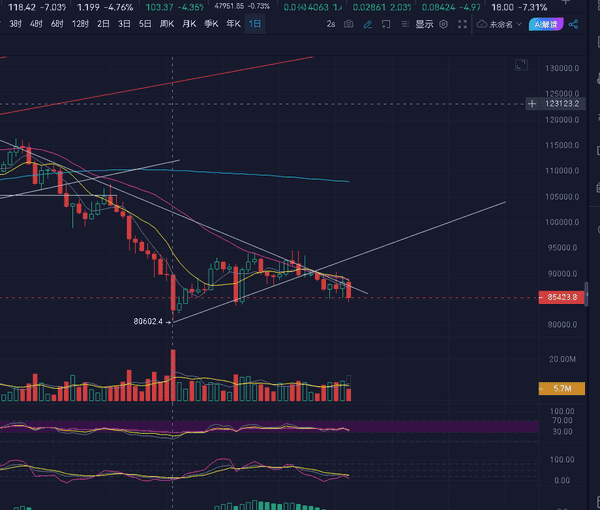Select the pencil drawing tool icon
The image size is (600, 510).
[x=367, y=23]
